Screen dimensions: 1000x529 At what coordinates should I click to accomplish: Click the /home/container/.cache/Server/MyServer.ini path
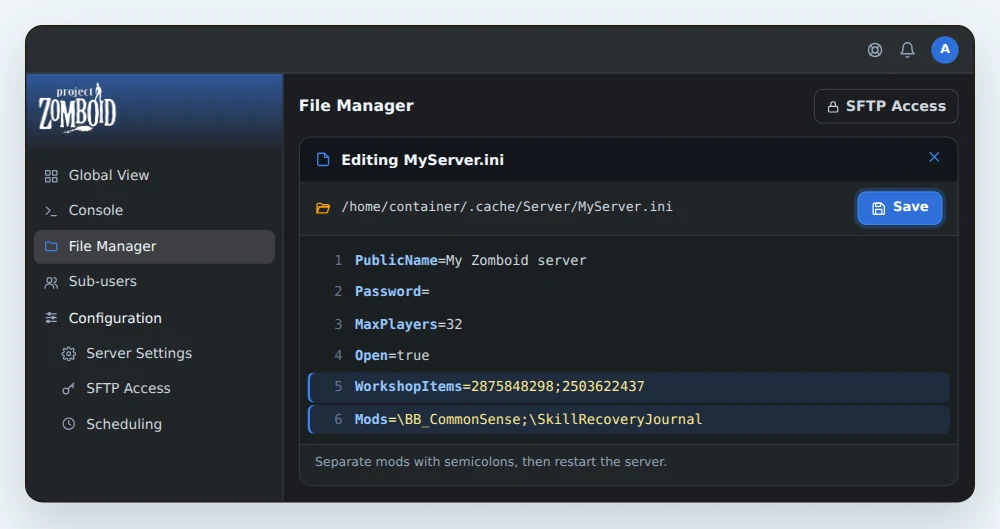[x=507, y=207]
